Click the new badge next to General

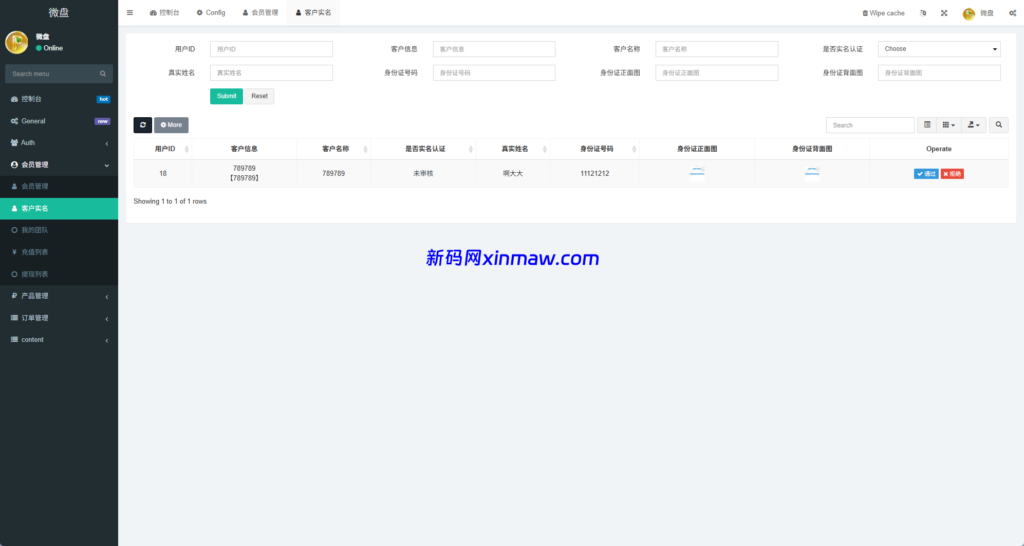103,121
